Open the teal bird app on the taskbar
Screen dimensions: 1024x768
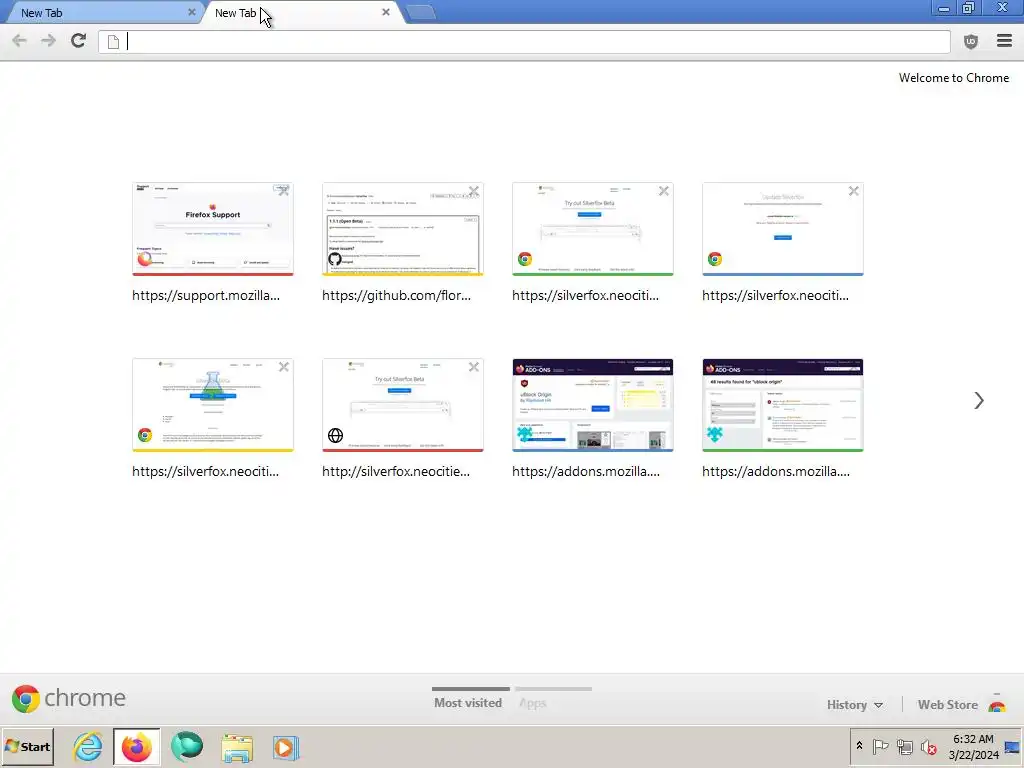click(x=187, y=746)
